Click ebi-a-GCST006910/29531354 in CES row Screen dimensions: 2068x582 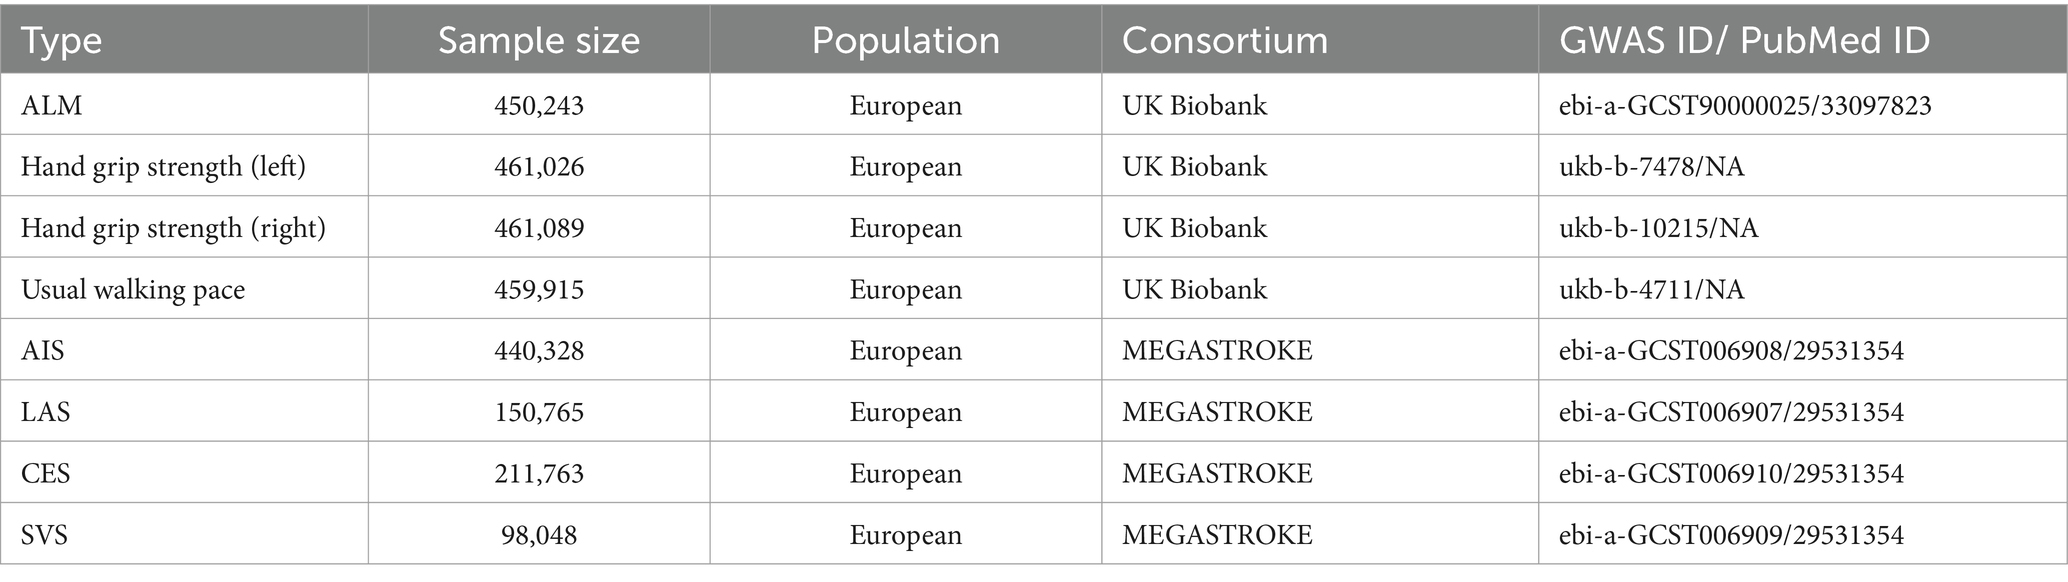(1731, 473)
